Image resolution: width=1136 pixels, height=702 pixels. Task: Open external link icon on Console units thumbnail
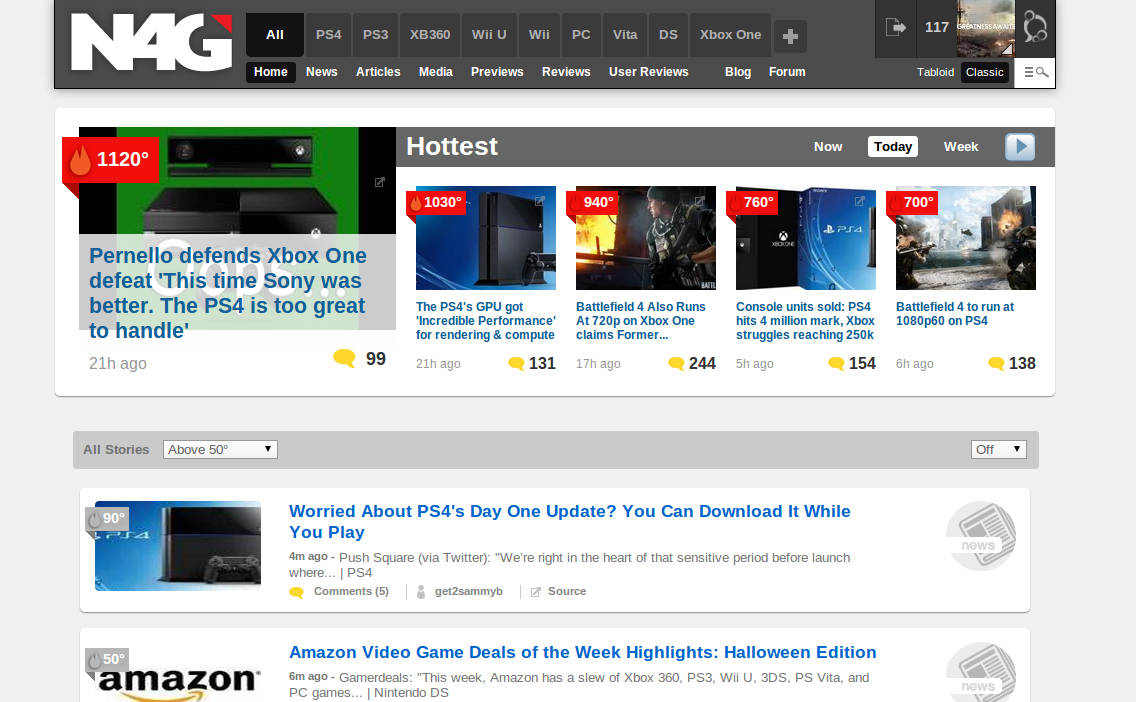pos(859,201)
